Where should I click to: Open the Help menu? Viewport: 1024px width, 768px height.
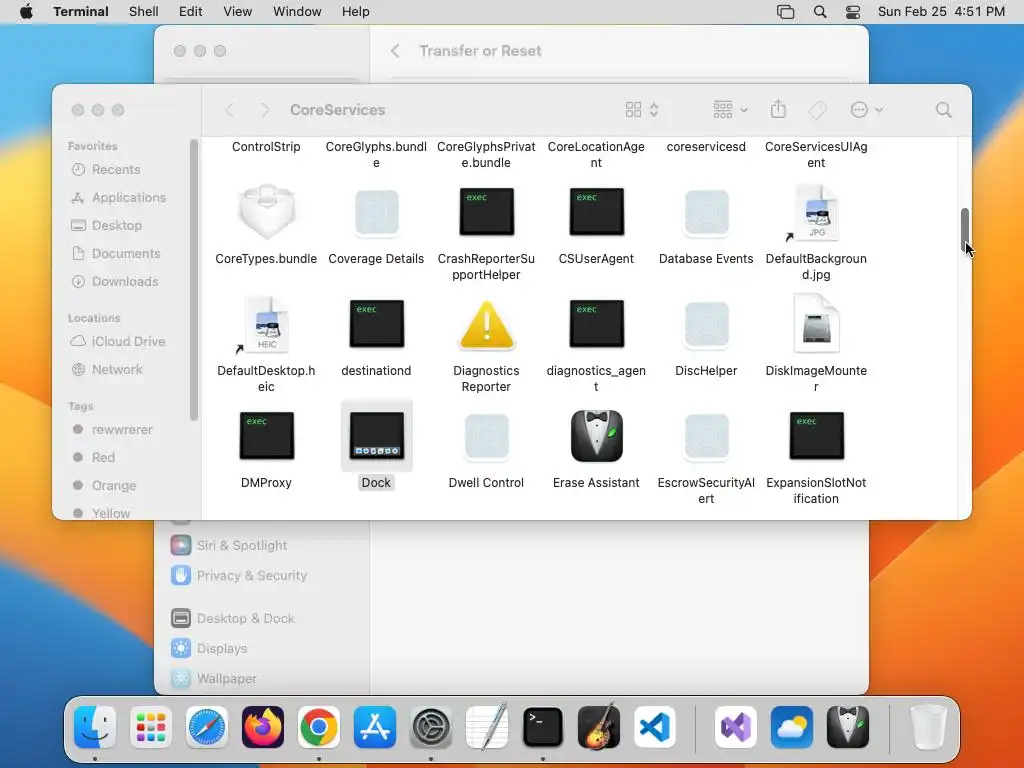355,12
